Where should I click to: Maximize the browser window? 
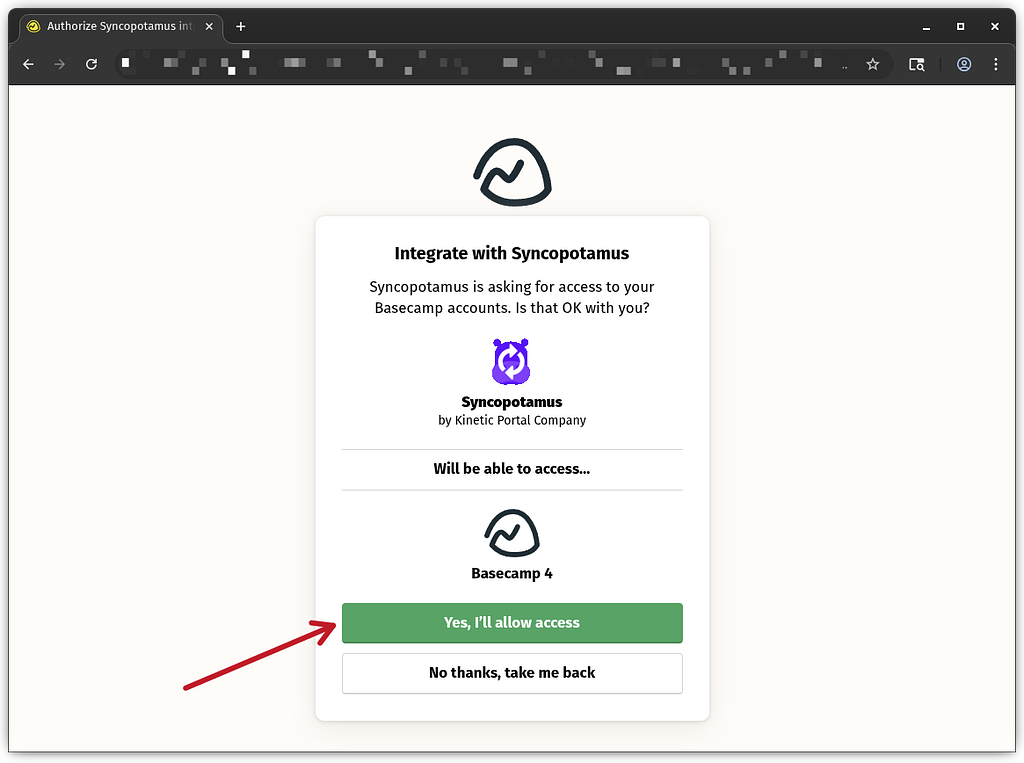click(960, 26)
